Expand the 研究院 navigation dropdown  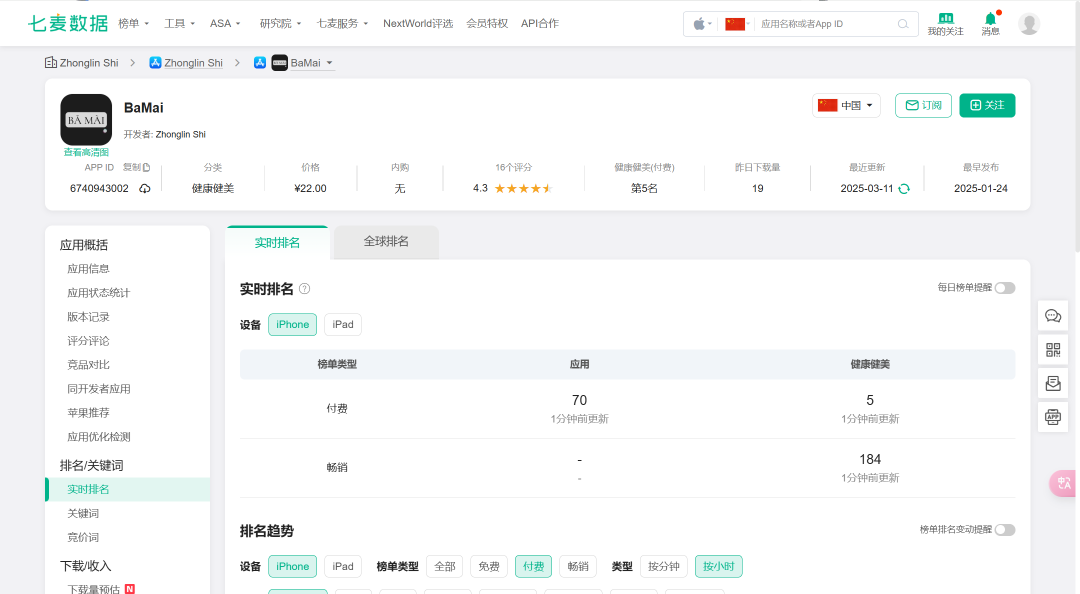click(x=280, y=23)
